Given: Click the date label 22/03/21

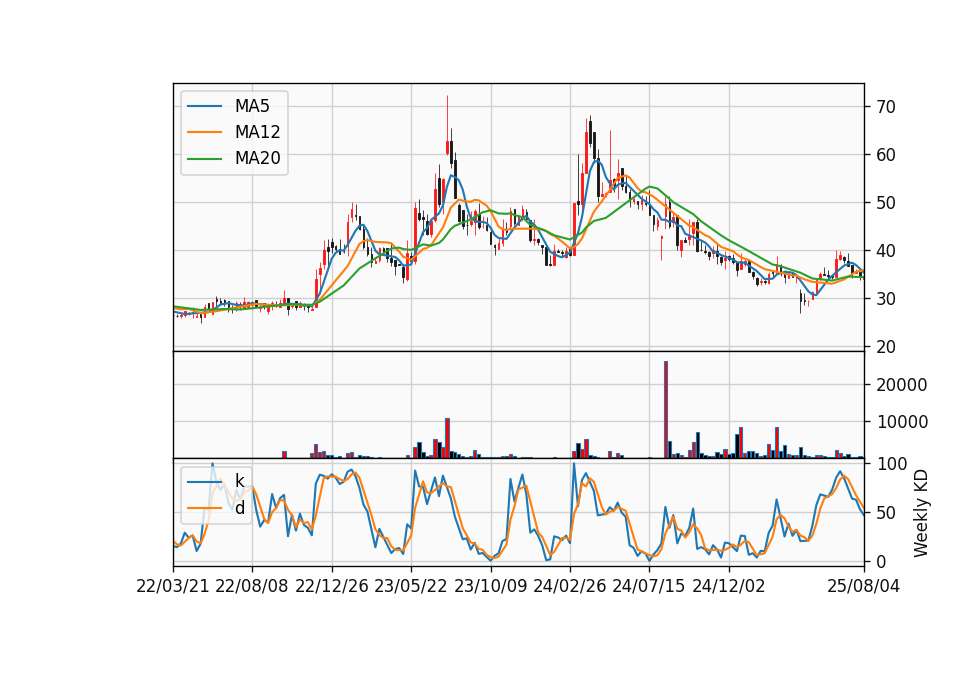Looking at the screenshot, I should click(x=173, y=586).
